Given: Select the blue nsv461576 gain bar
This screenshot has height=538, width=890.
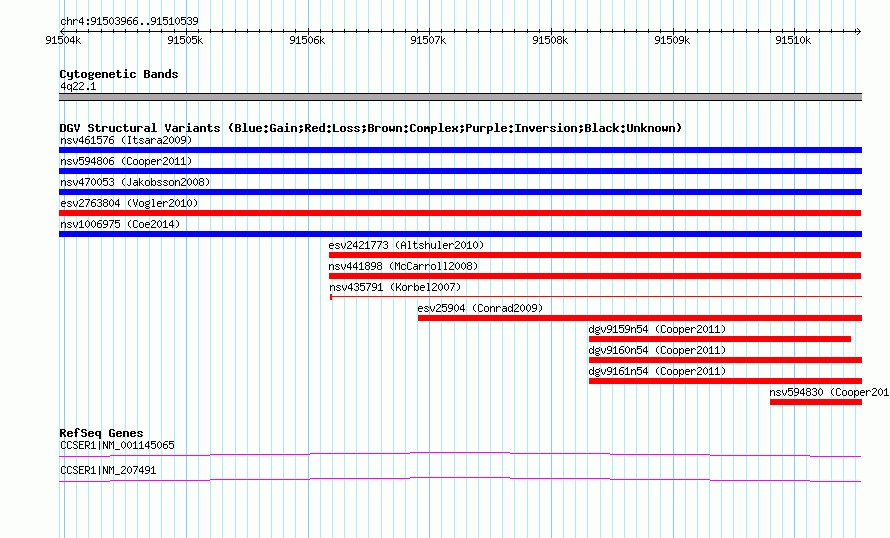Looking at the screenshot, I should coord(460,150).
